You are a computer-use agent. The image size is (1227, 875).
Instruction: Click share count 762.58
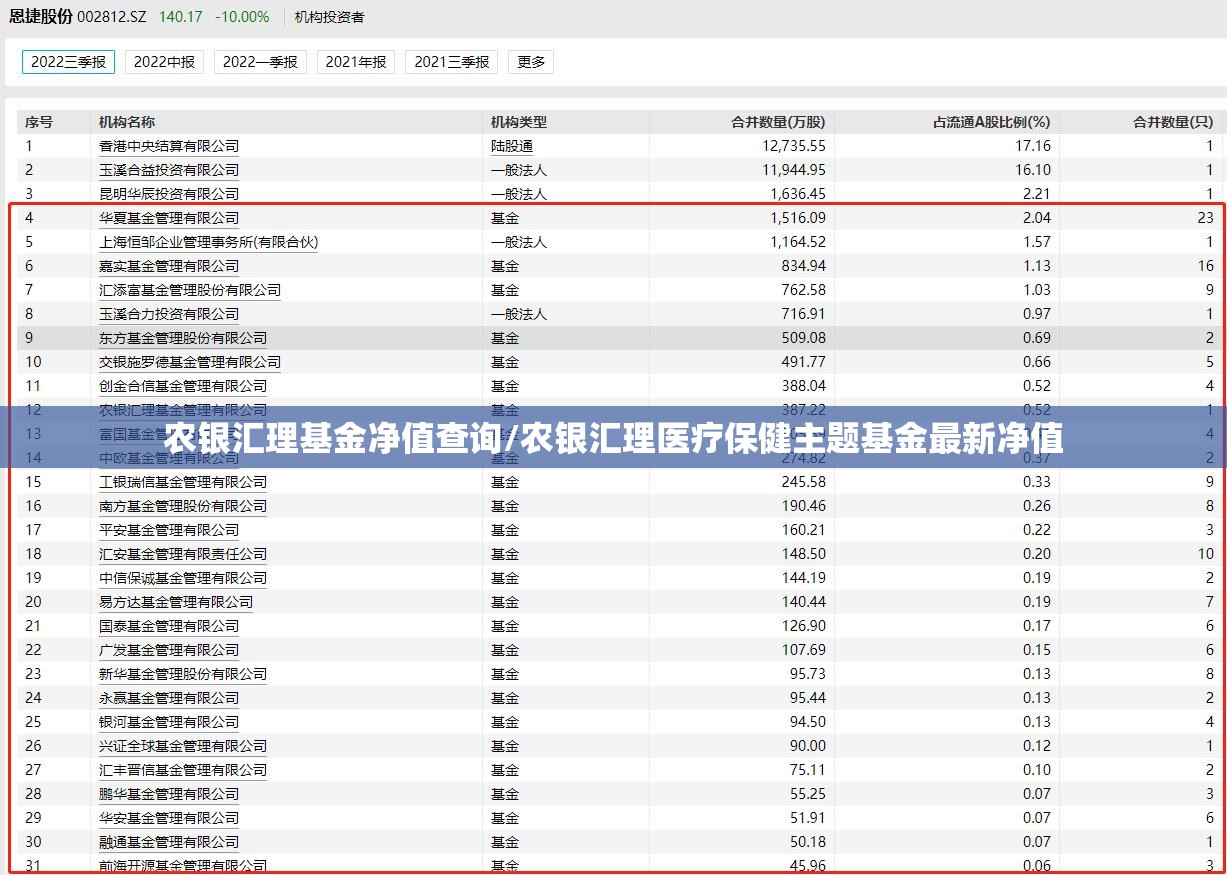804,290
